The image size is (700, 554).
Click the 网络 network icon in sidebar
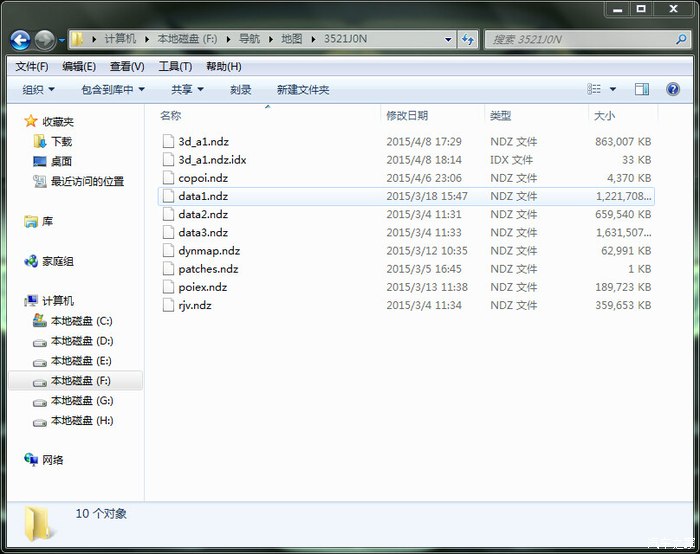coord(31,460)
